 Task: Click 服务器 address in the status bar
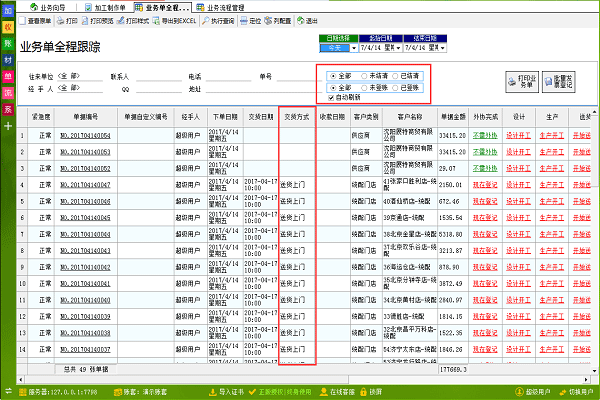[58, 392]
